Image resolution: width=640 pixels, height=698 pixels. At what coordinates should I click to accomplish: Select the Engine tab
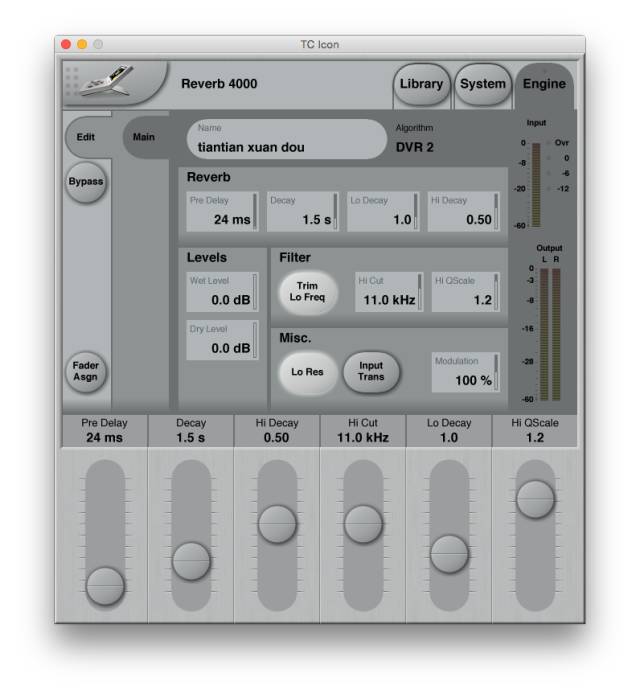(544, 84)
